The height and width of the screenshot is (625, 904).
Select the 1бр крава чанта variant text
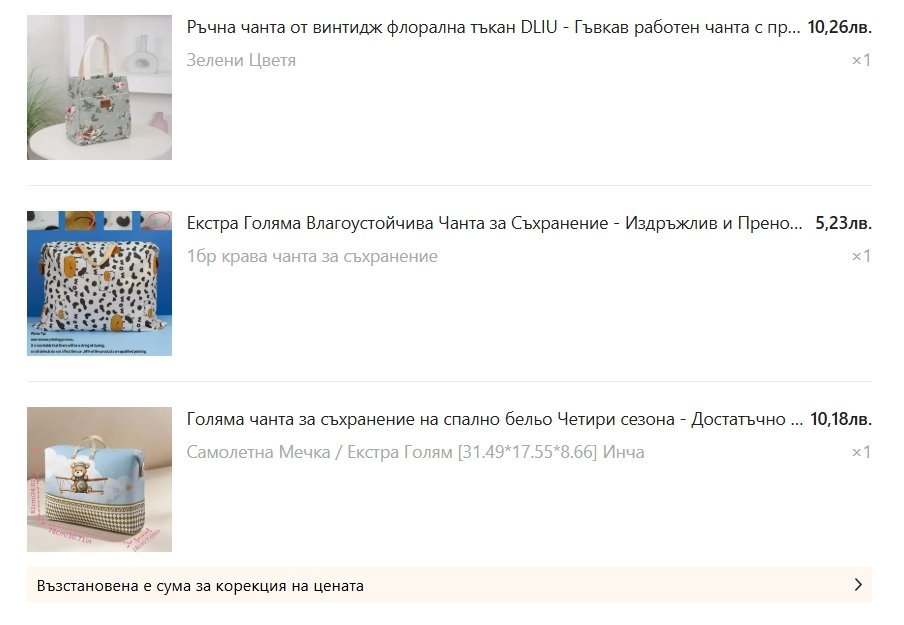[312, 256]
